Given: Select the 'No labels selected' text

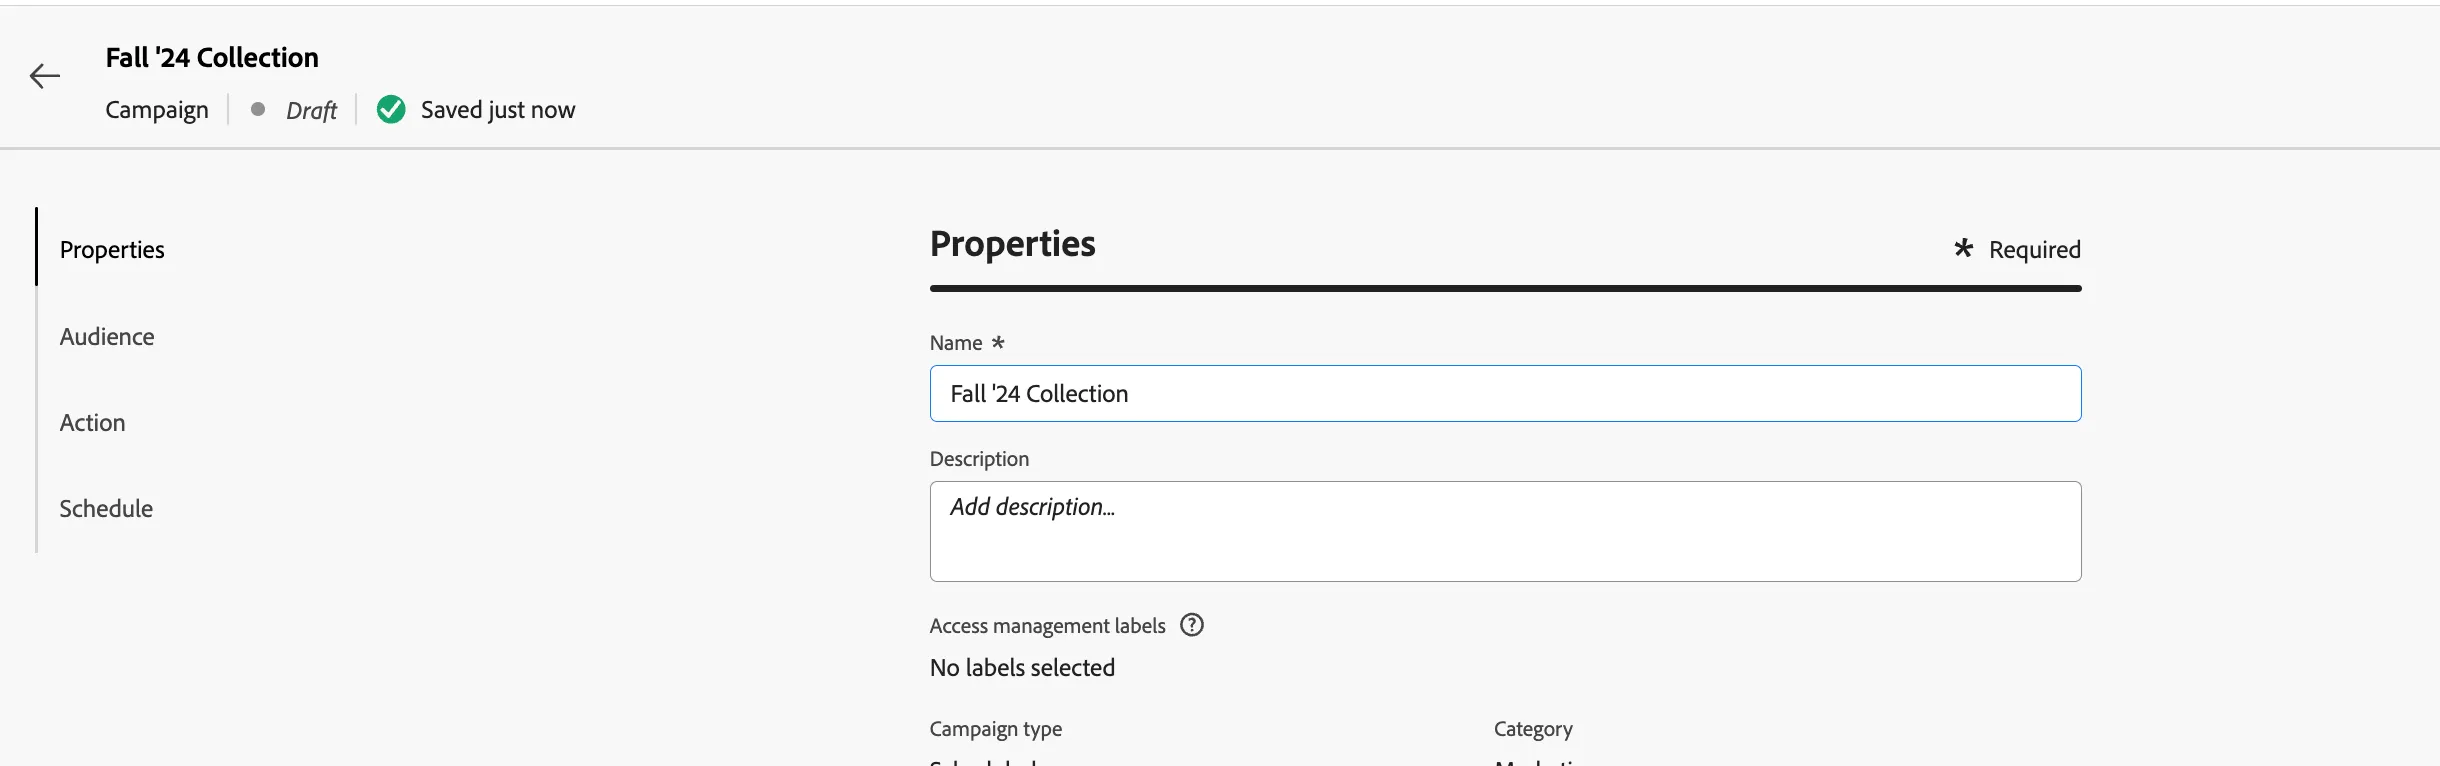Looking at the screenshot, I should pos(1022,667).
